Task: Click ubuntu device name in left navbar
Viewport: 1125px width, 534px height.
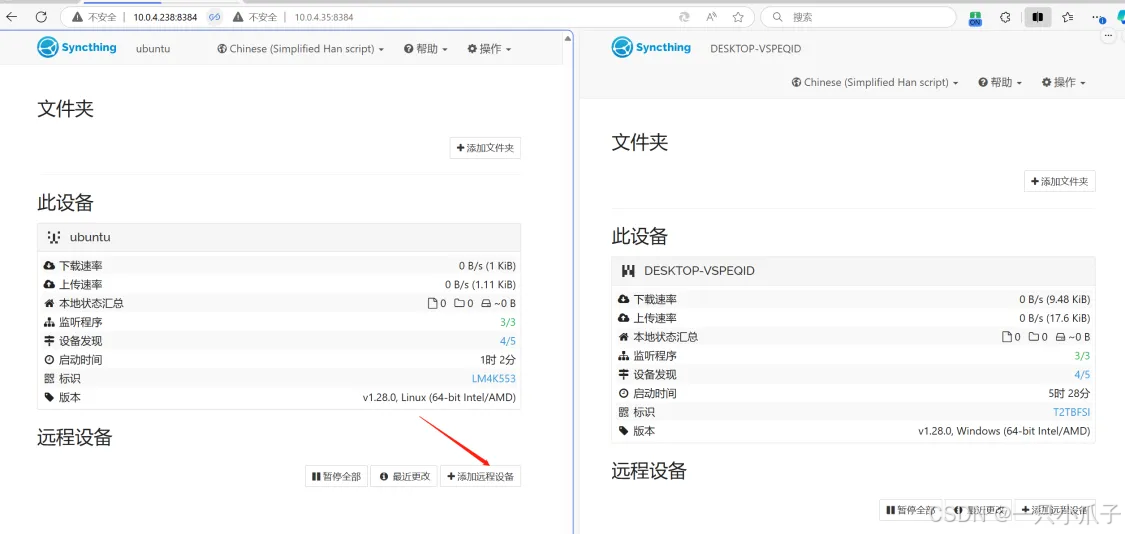Action: pos(153,49)
